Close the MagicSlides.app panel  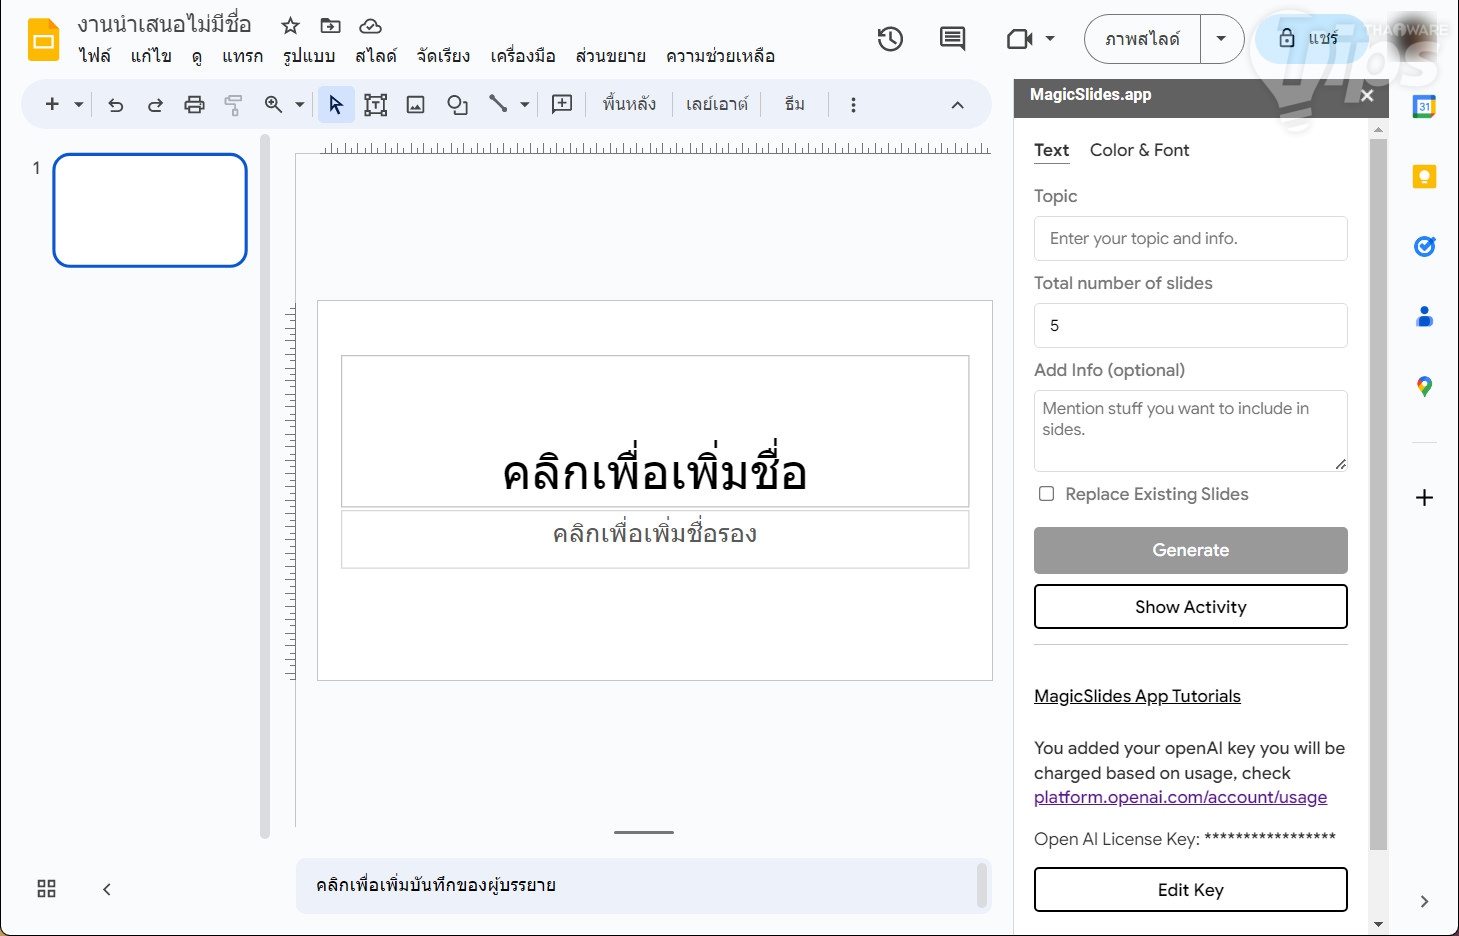(1367, 95)
